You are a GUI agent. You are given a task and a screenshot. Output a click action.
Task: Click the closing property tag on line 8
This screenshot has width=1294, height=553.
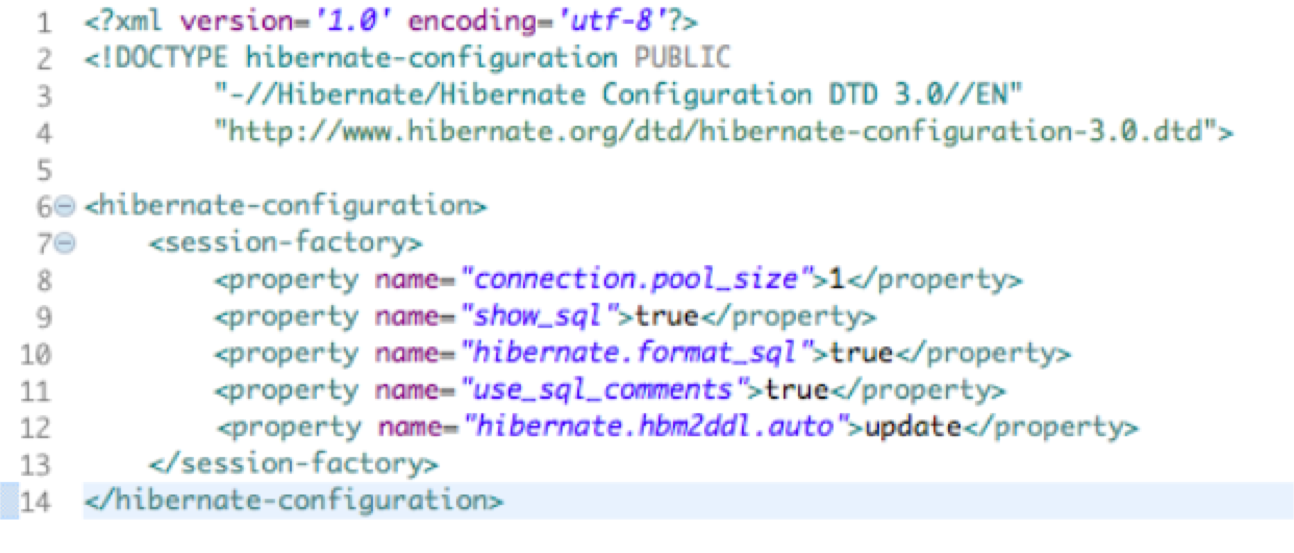coord(934,280)
